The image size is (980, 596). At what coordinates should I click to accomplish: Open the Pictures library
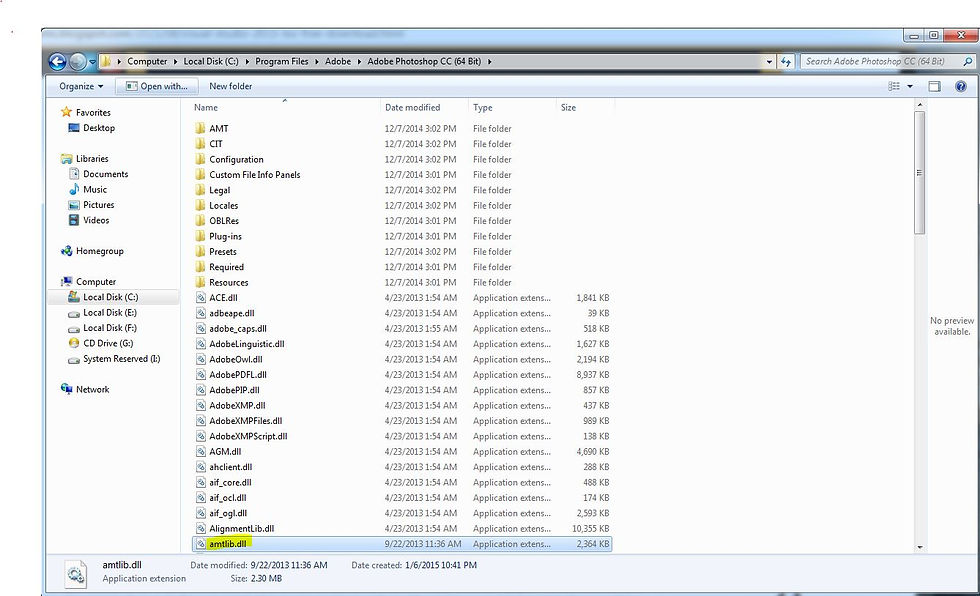click(x=98, y=205)
